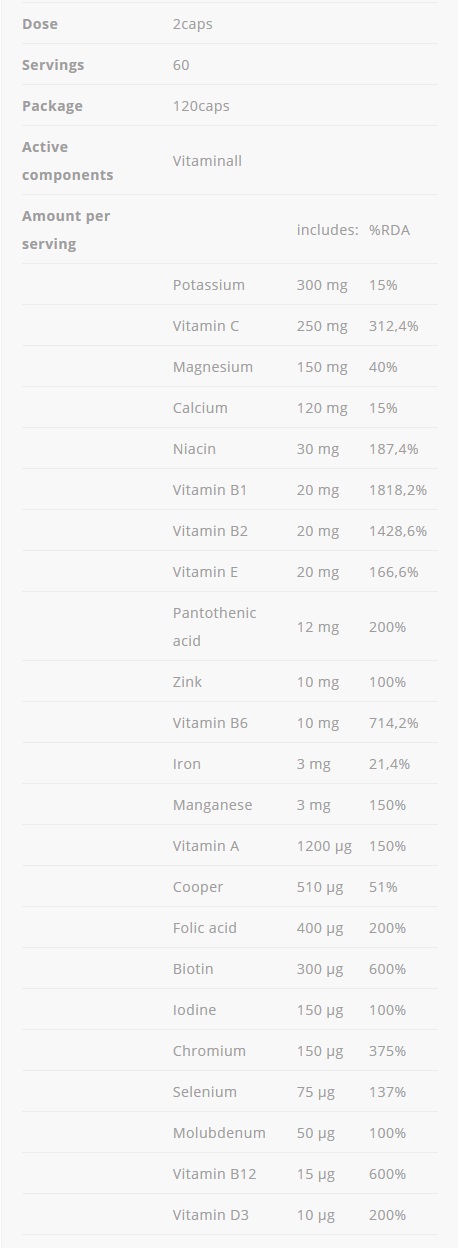458x1248 pixels.
Task: Select the Zink ingredient label
Action: pos(187,682)
